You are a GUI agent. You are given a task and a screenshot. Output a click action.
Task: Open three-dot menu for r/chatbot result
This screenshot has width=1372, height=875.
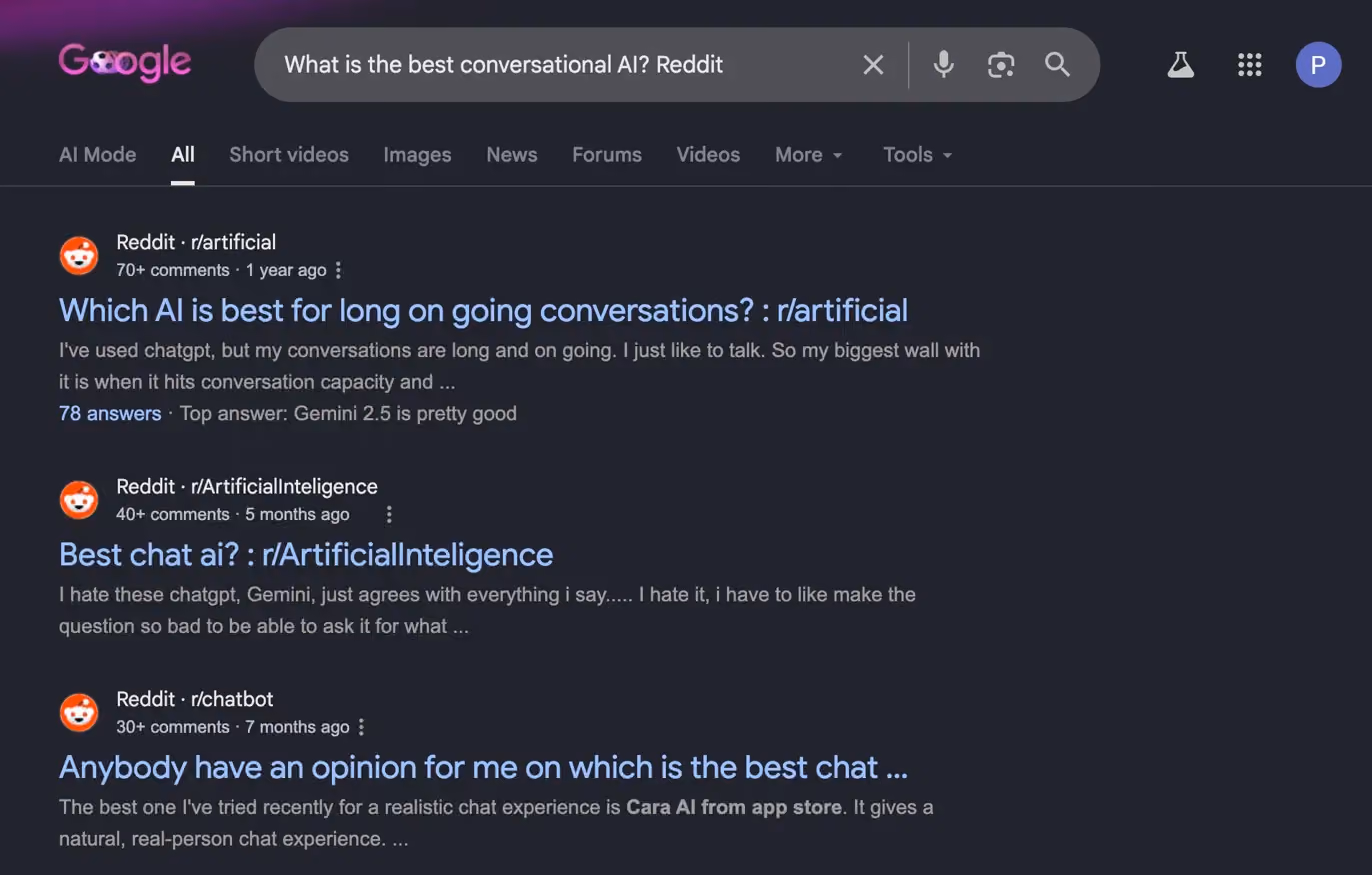pyautogui.click(x=361, y=727)
